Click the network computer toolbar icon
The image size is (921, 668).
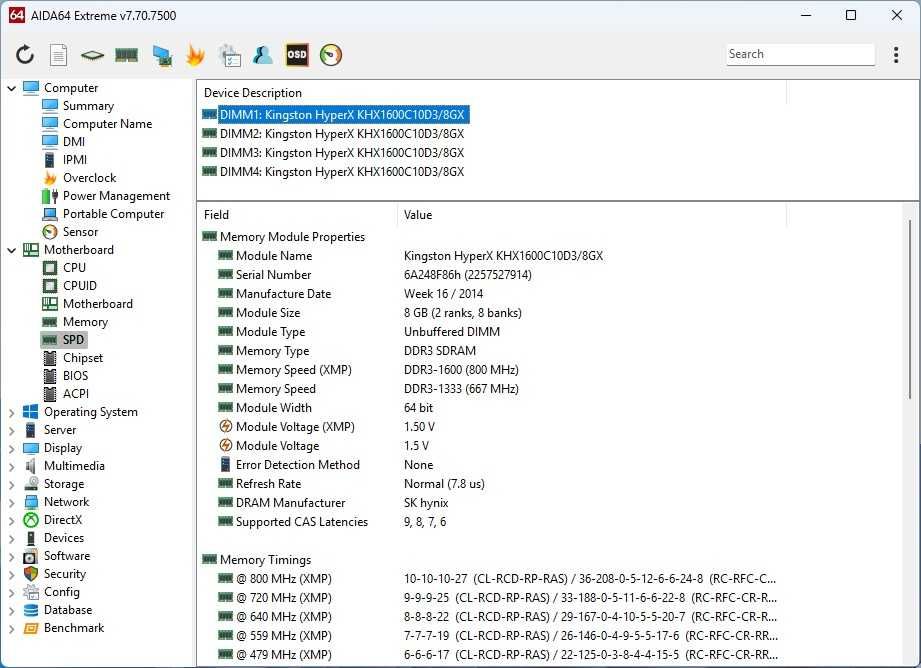[x=162, y=55]
